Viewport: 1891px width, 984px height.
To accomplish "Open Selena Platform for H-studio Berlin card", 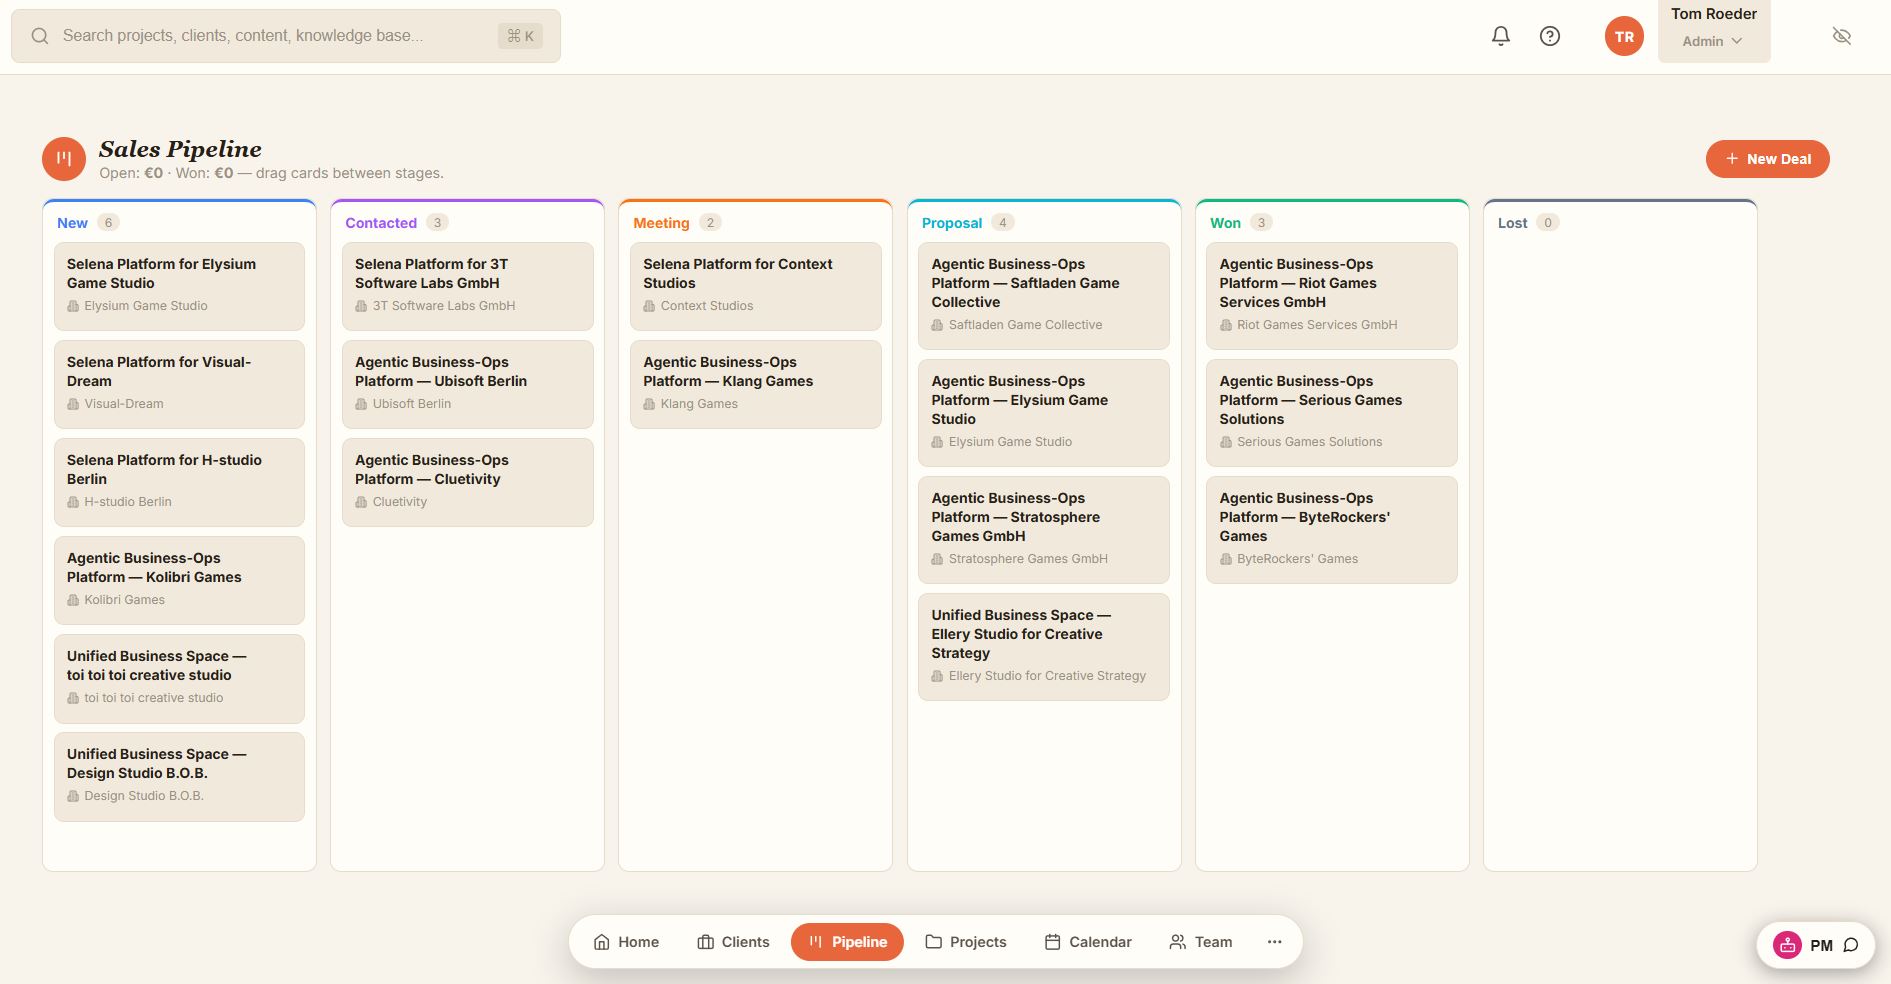I will (179, 482).
